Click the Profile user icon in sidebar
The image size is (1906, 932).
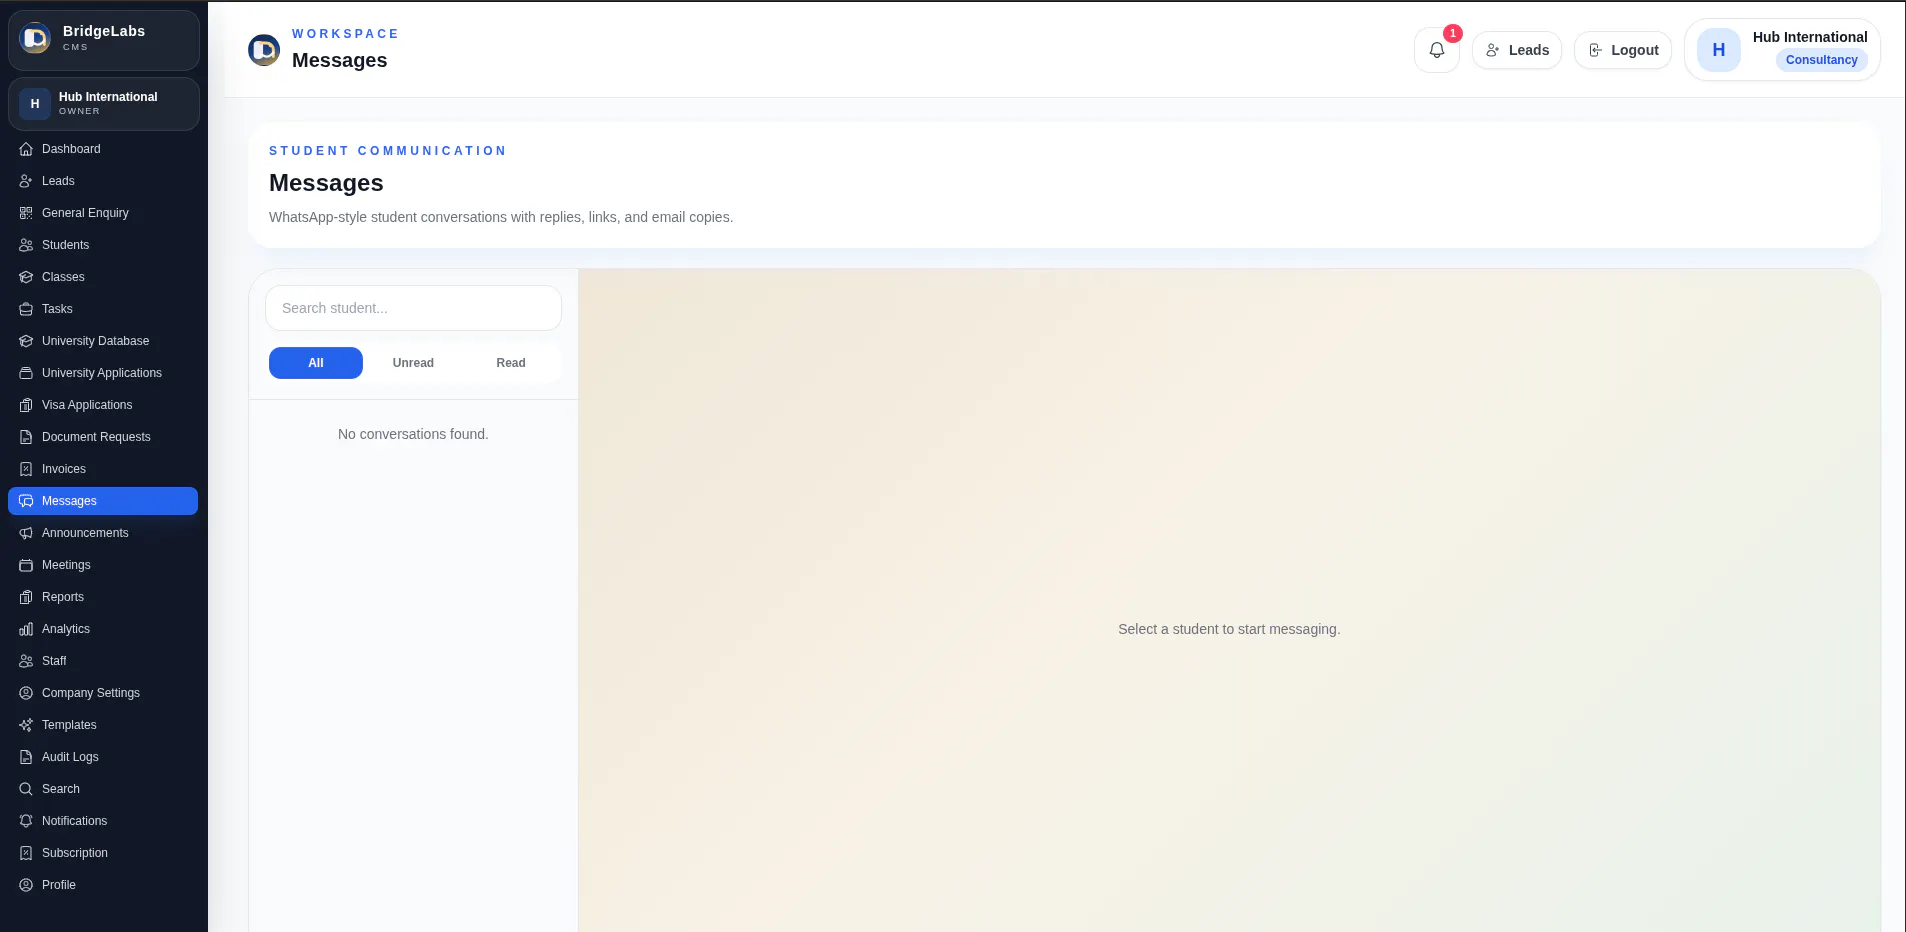click(26, 885)
